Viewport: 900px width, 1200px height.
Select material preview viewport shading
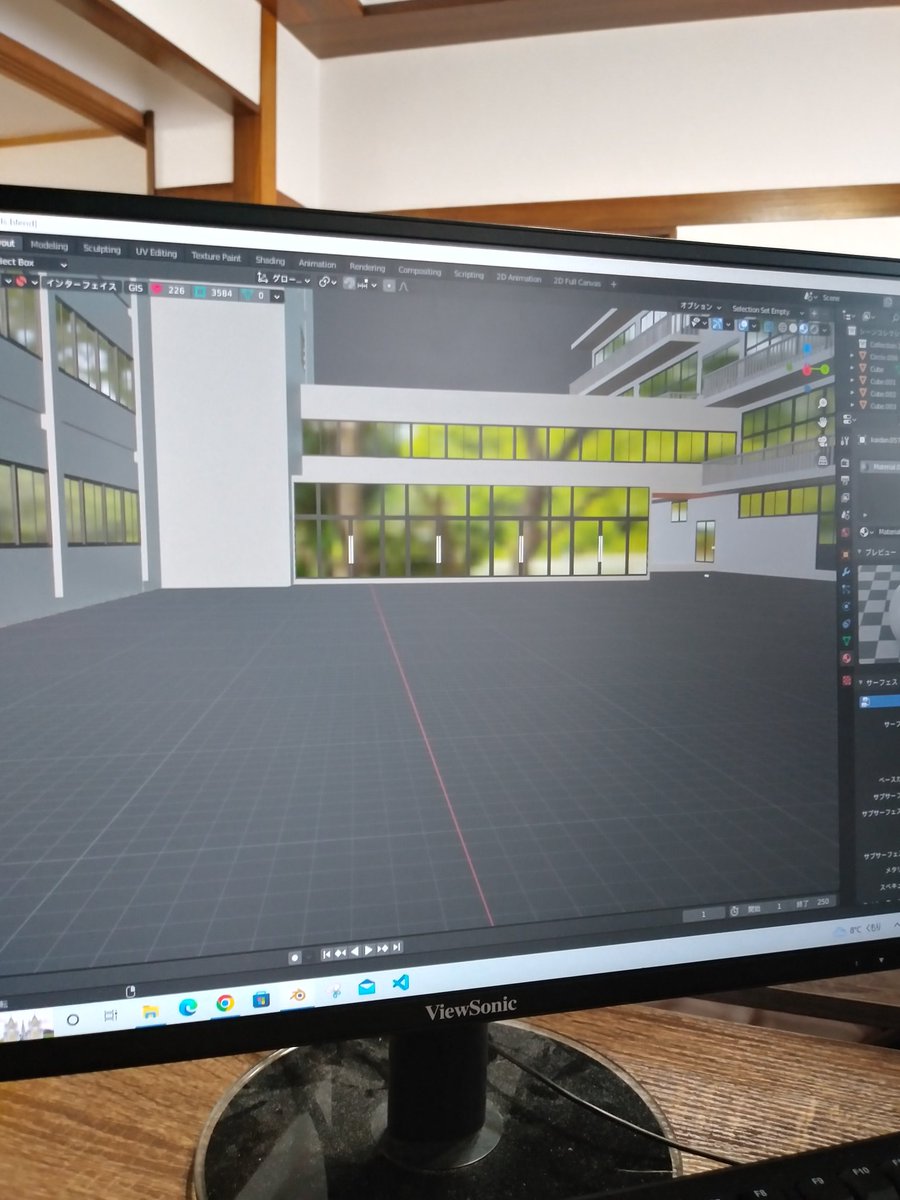pos(803,329)
